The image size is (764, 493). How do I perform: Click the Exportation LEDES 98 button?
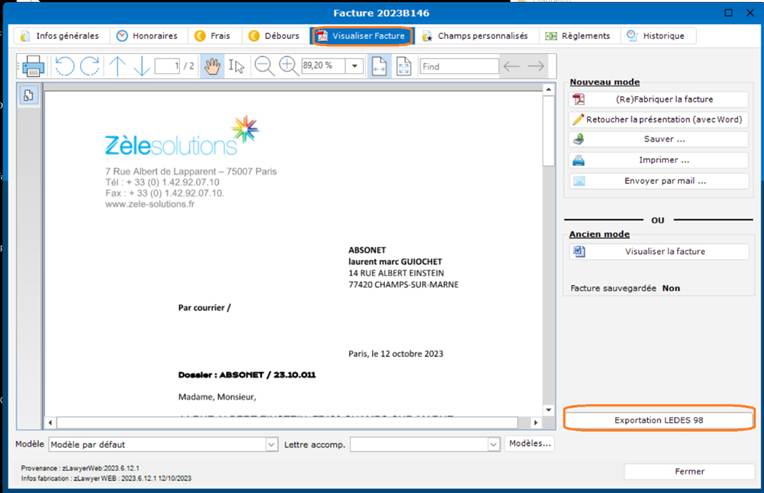(658, 420)
